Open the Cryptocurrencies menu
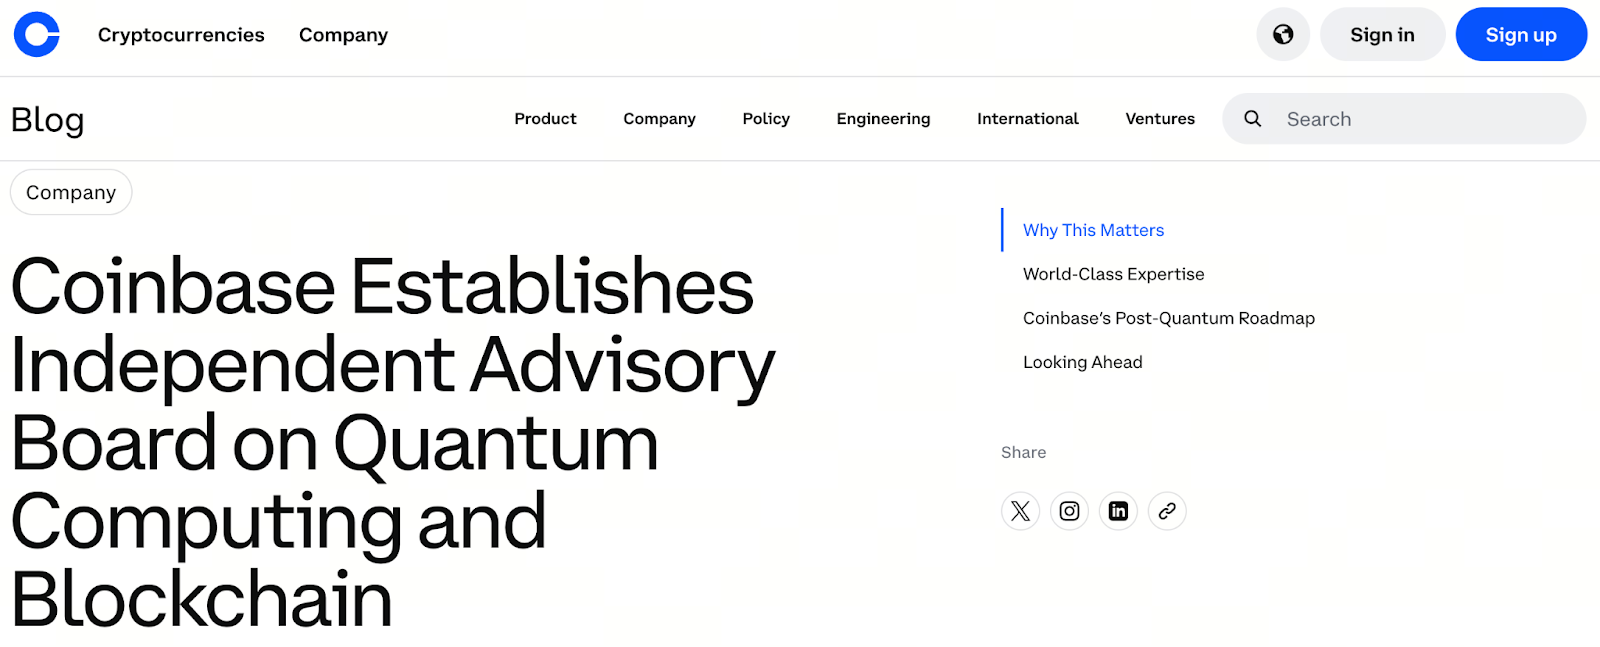 click(x=181, y=35)
